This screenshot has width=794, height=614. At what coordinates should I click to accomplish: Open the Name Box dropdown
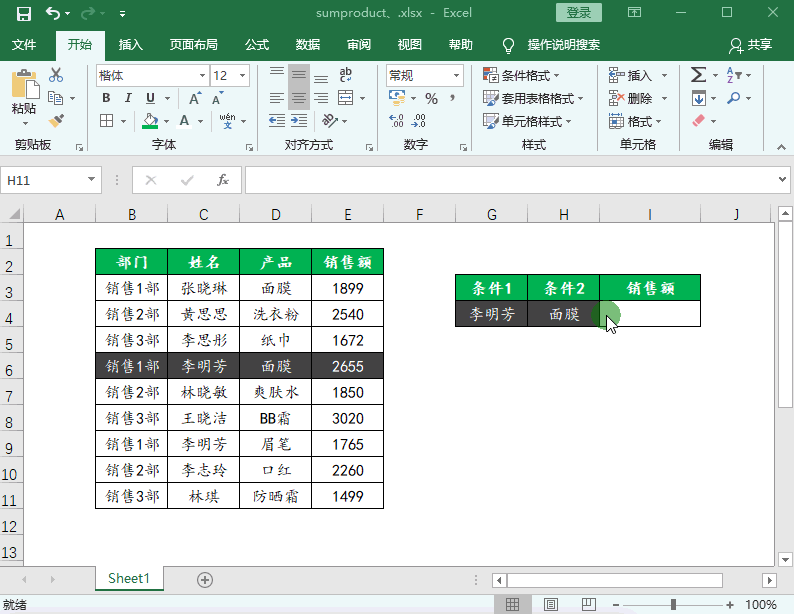(91, 179)
